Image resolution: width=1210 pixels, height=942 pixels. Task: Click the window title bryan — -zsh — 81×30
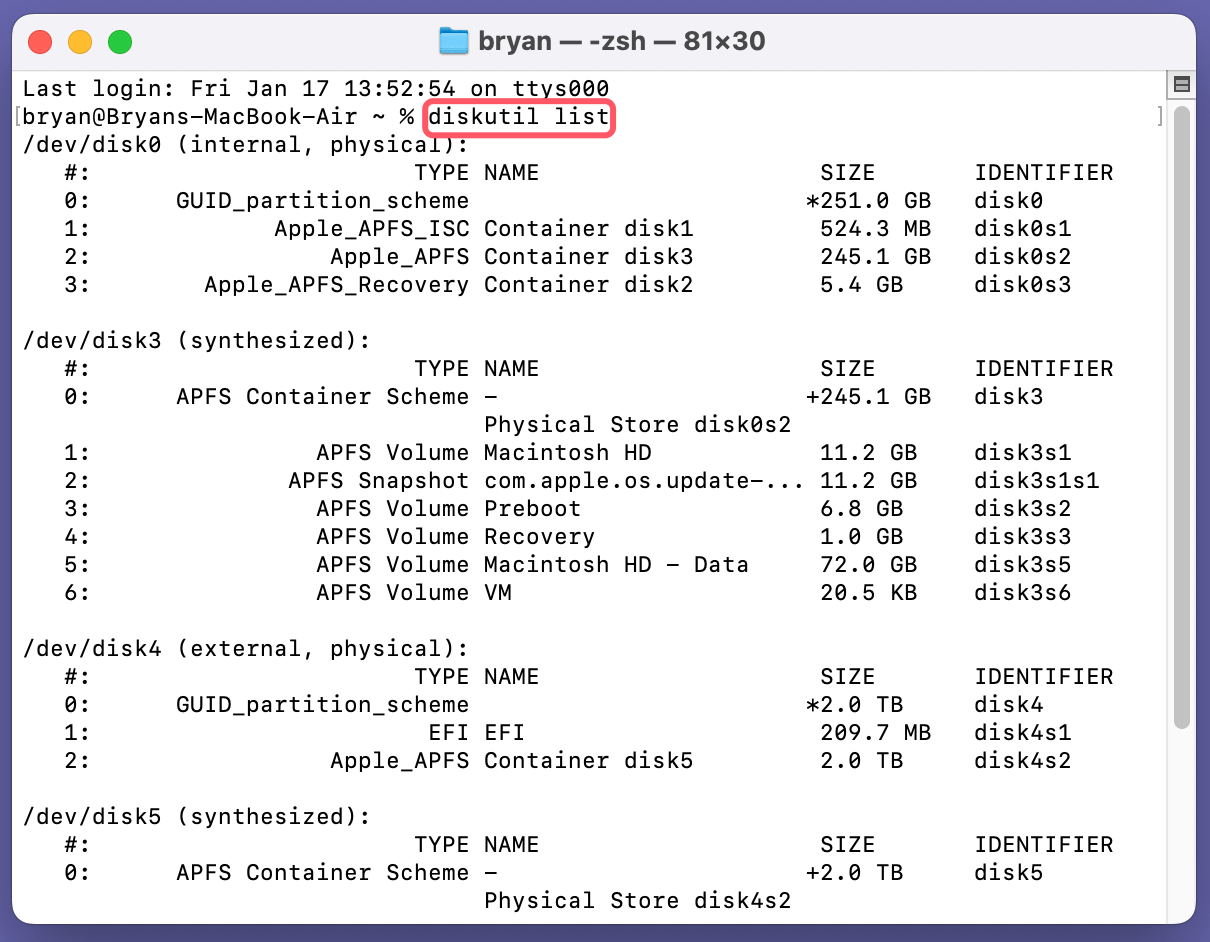point(620,41)
